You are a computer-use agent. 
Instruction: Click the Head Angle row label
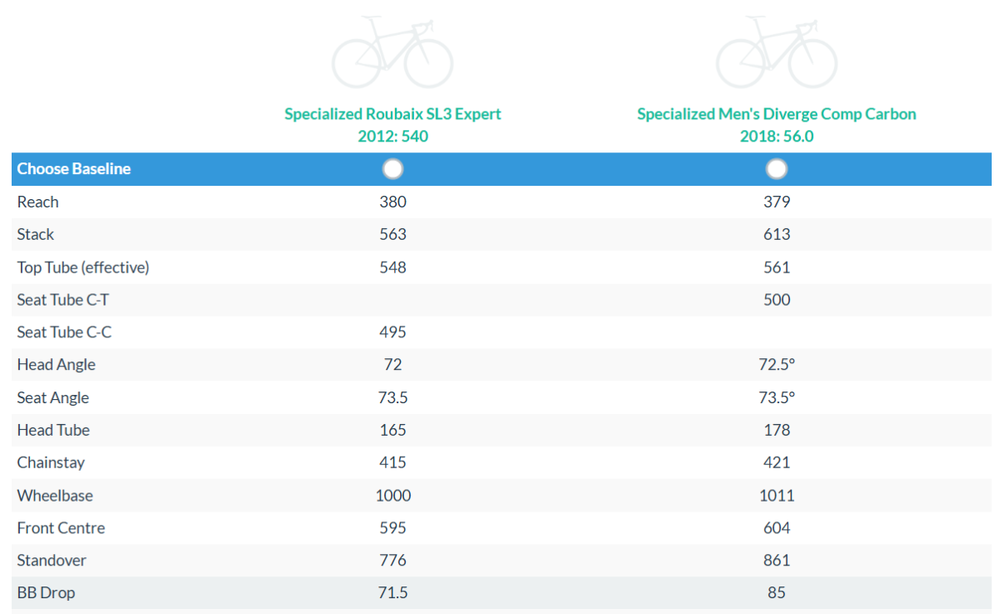coord(56,365)
